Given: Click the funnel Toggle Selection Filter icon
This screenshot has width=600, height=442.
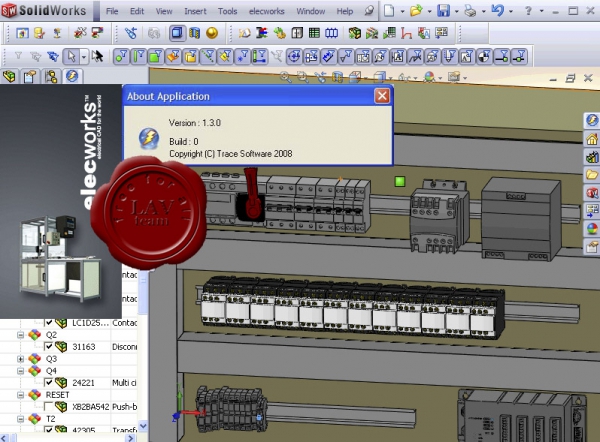Looking at the screenshot, I should click(18, 56).
